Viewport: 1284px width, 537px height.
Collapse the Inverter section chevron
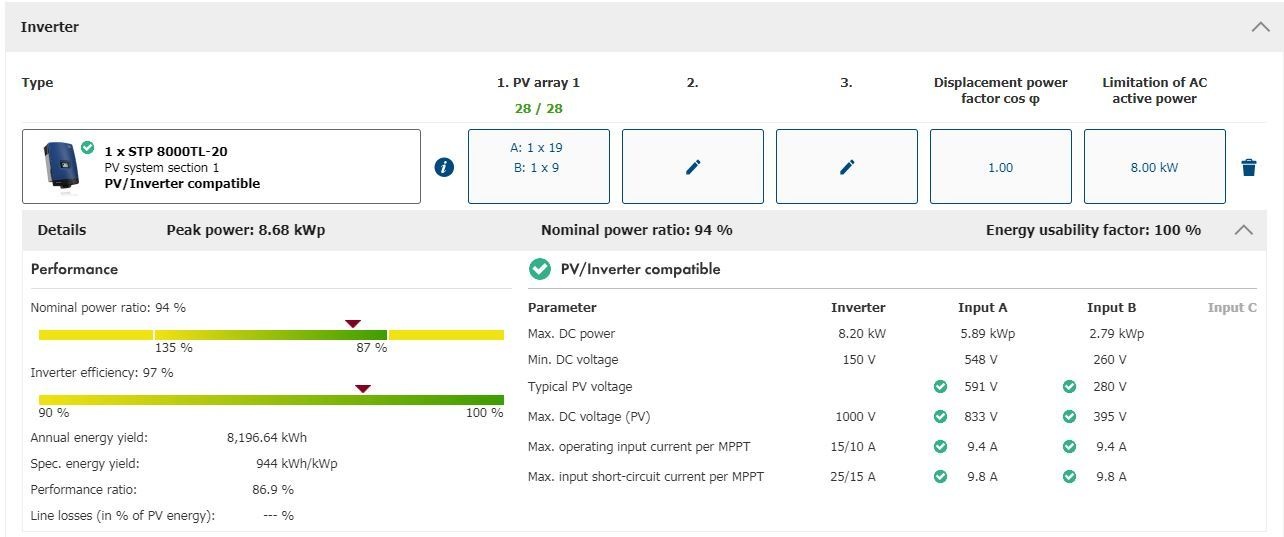tap(1260, 27)
